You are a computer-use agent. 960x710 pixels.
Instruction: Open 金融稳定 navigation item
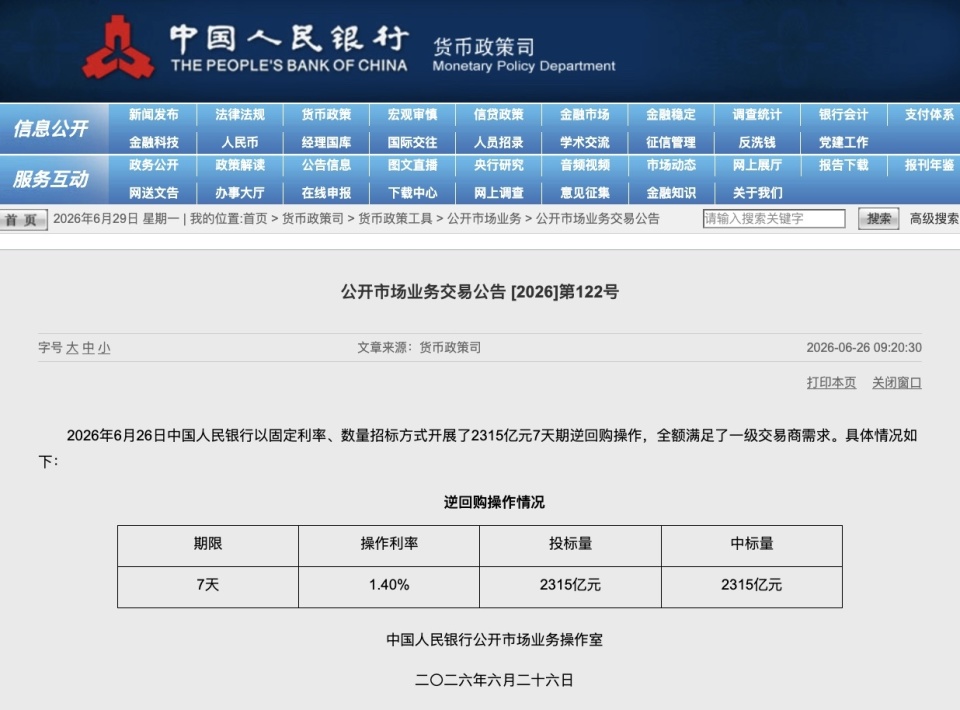pyautogui.click(x=671, y=114)
